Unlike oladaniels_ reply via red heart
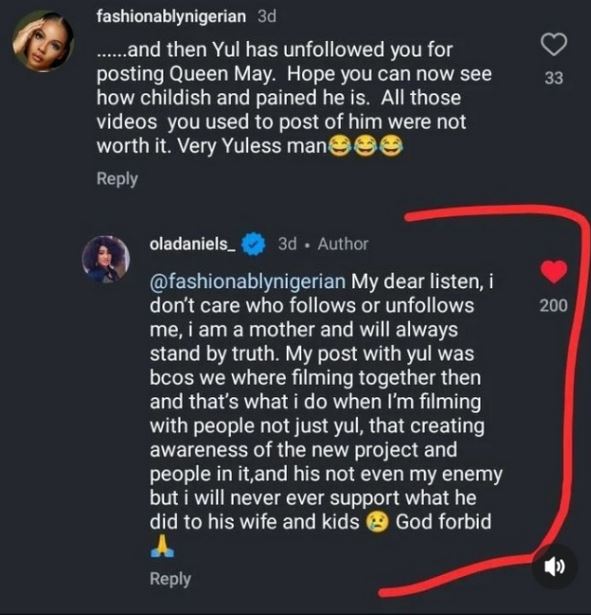The height and width of the screenshot is (615, 591). [554, 271]
